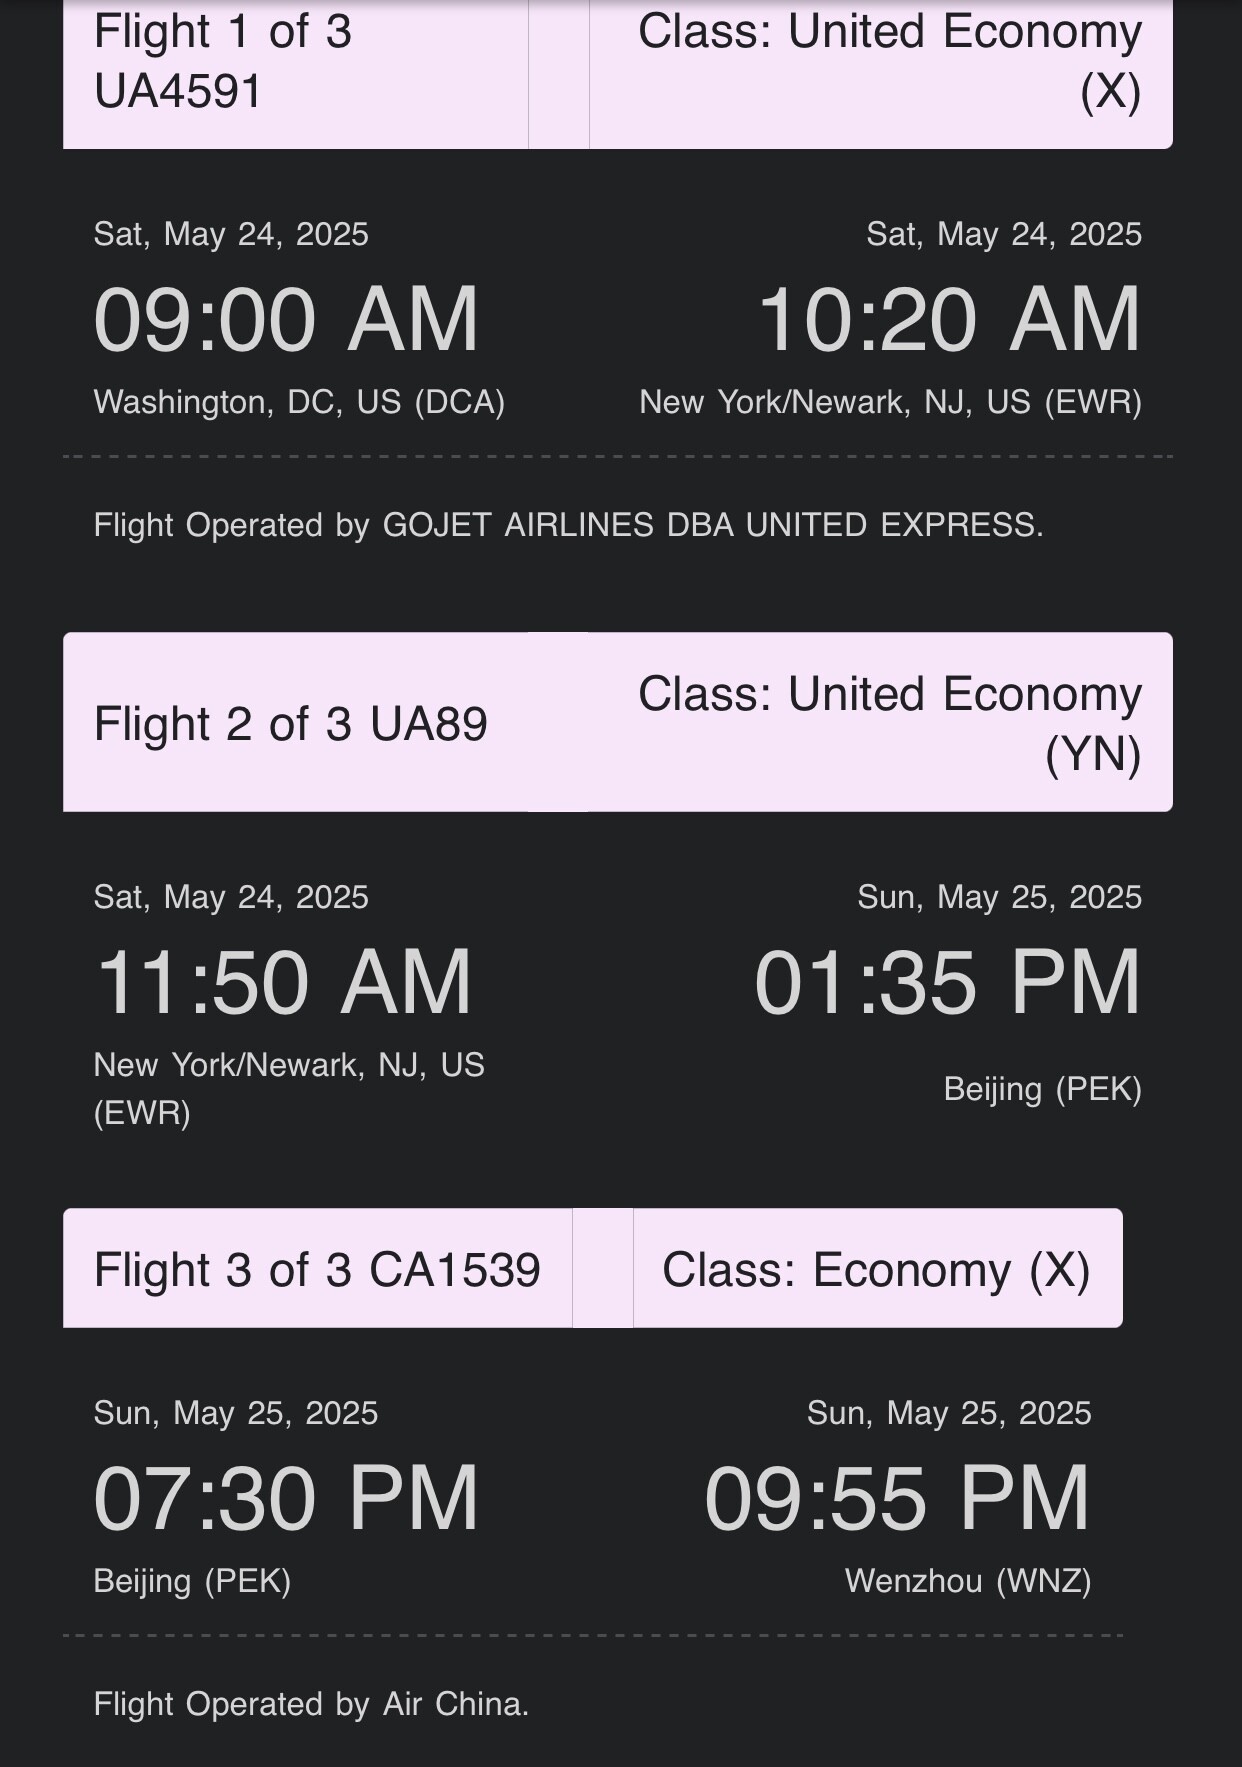Screen dimensions: 1242x1767
Task: Click the Flight Operated by Air China note
Action: click(311, 1704)
